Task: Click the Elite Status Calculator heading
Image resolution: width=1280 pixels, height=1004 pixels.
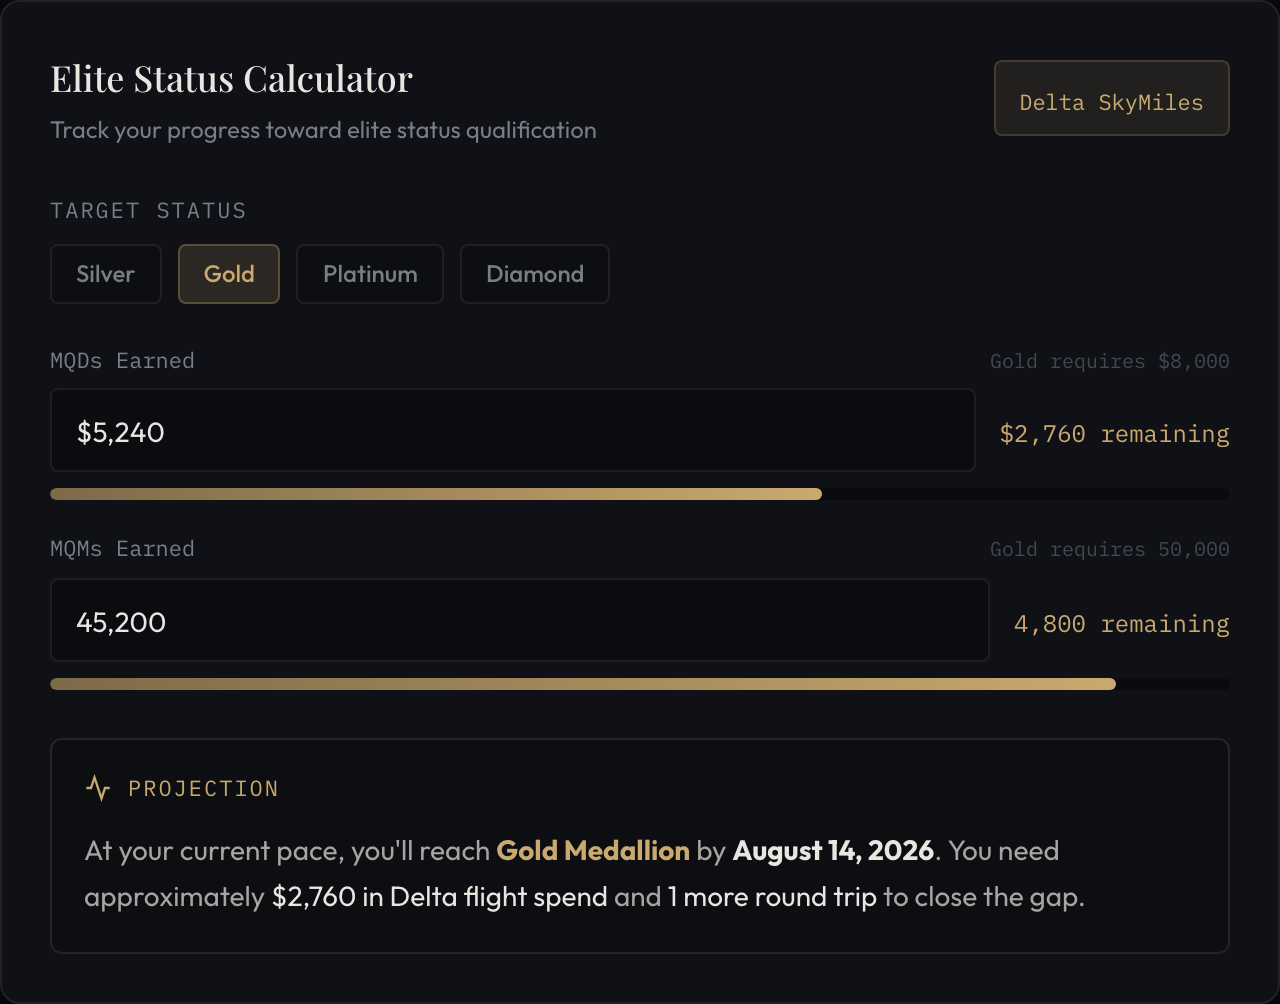Action: pos(231,78)
